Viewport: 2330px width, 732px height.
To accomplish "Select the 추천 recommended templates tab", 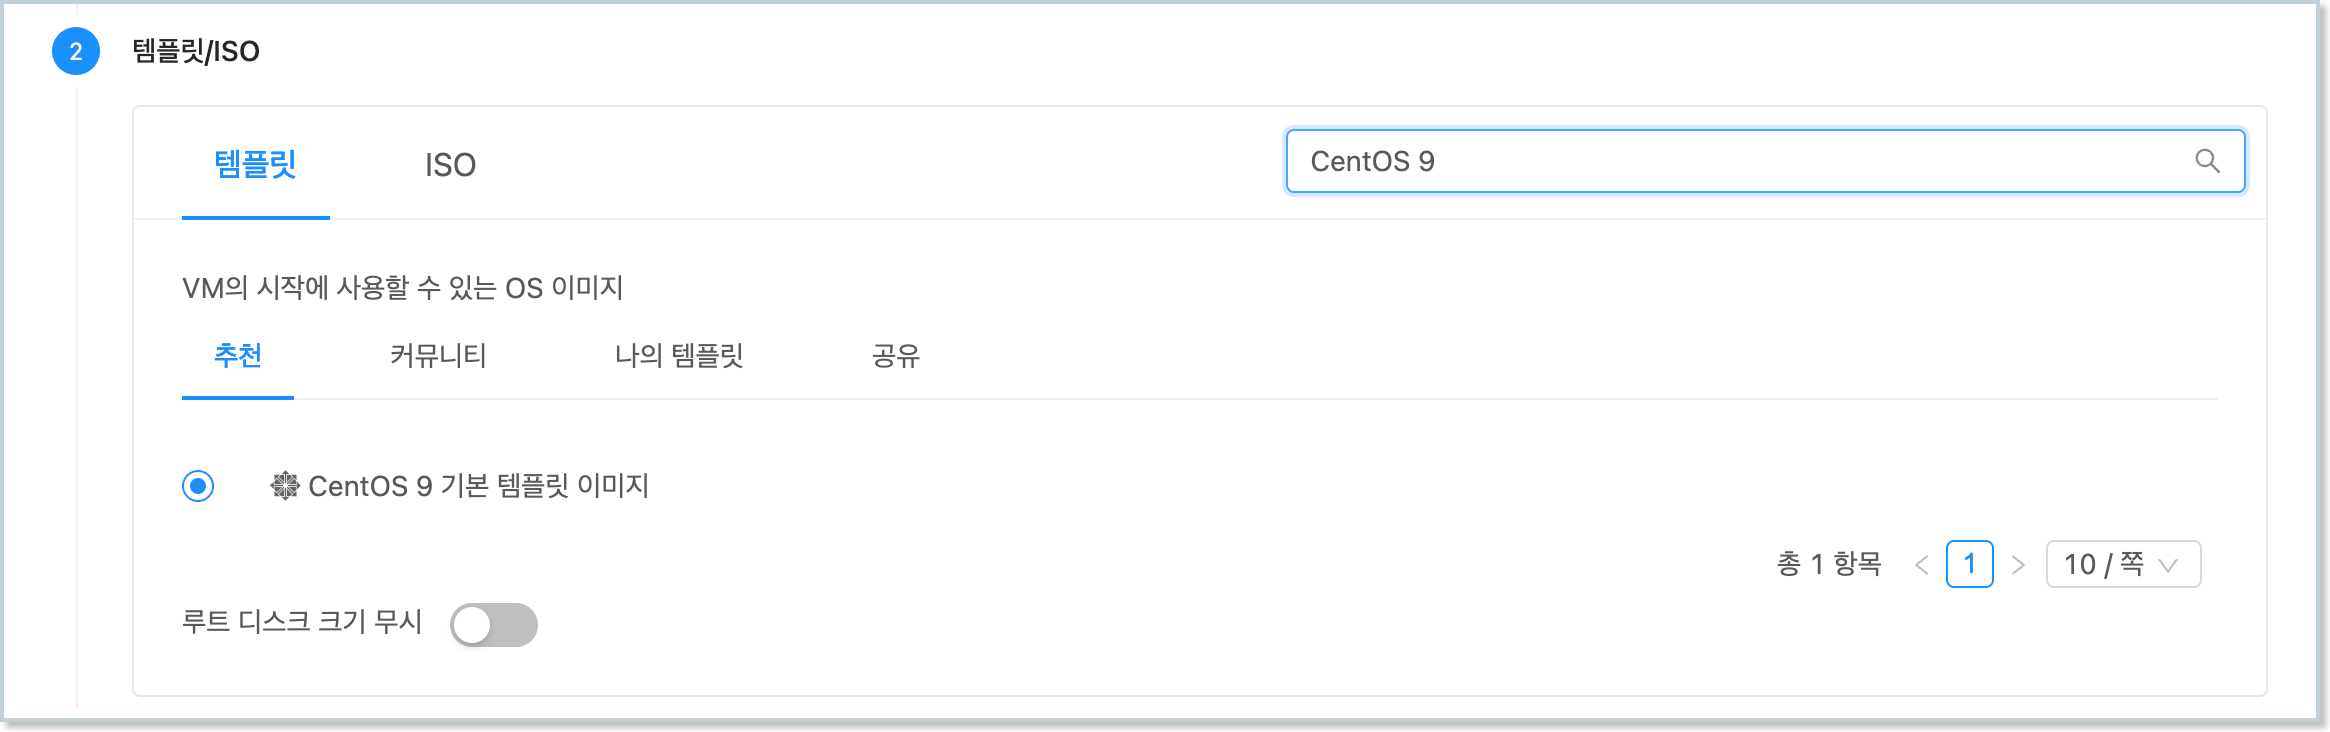I will (x=238, y=356).
